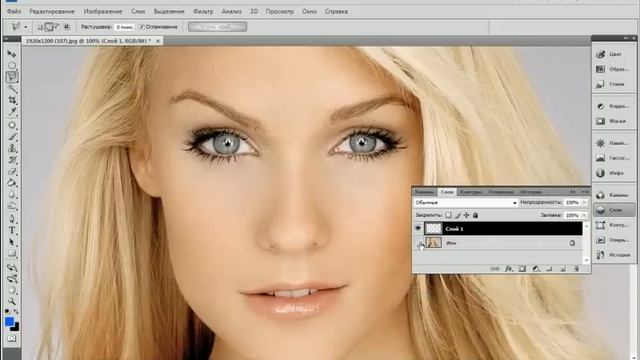Toggle Quick Mask mode
The height and width of the screenshot is (360, 640).
point(12,338)
